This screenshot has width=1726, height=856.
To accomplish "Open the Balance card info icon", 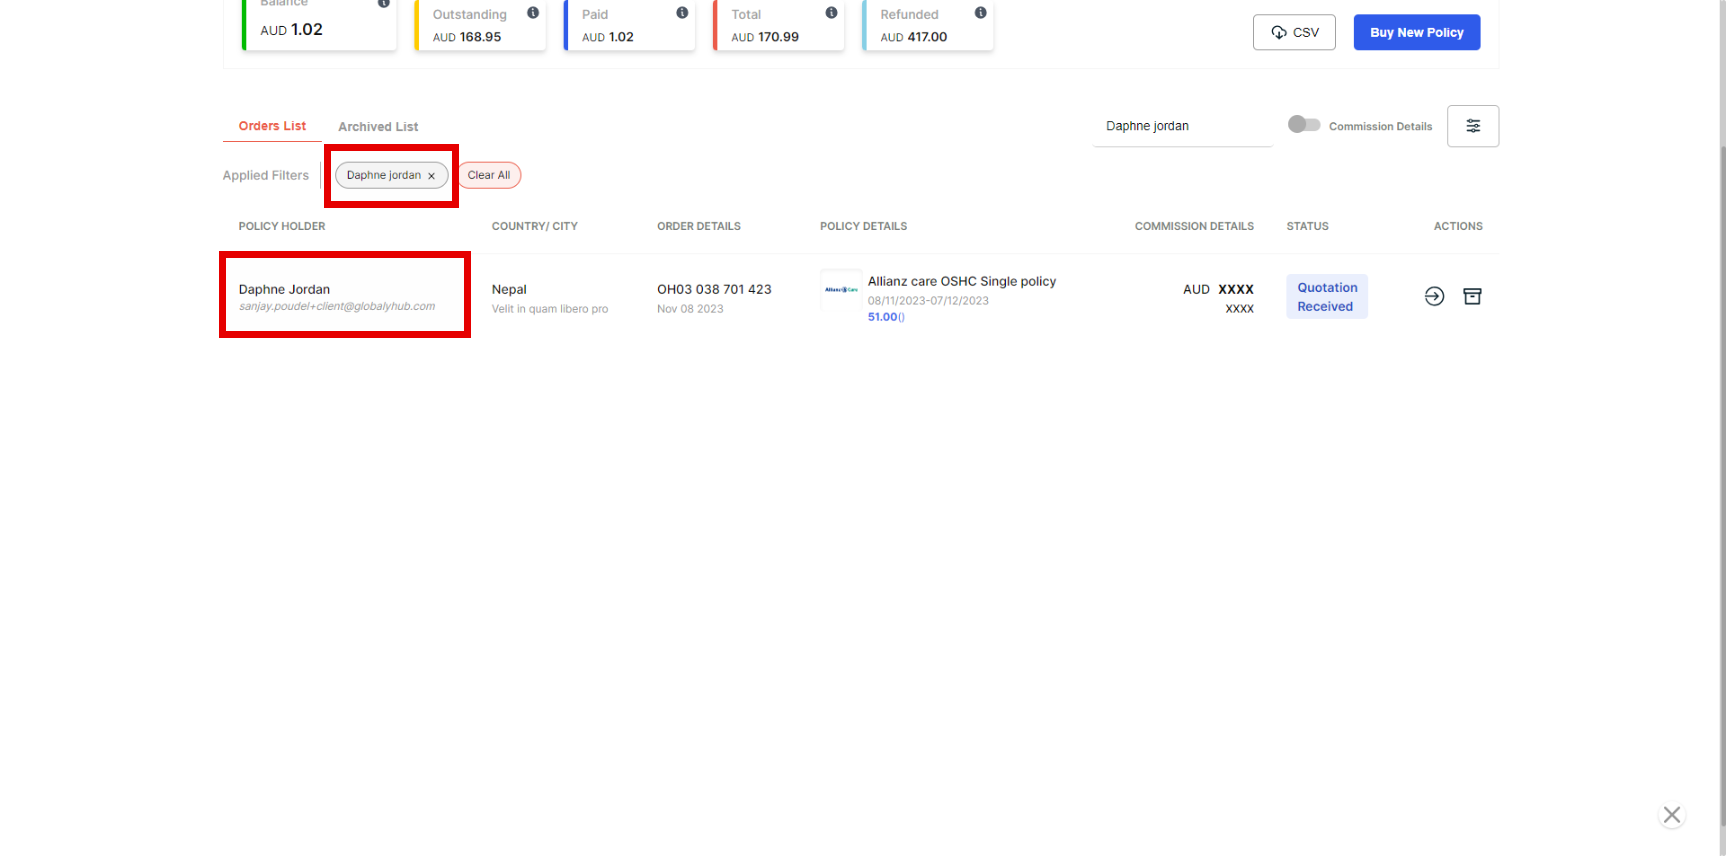I will (x=383, y=3).
